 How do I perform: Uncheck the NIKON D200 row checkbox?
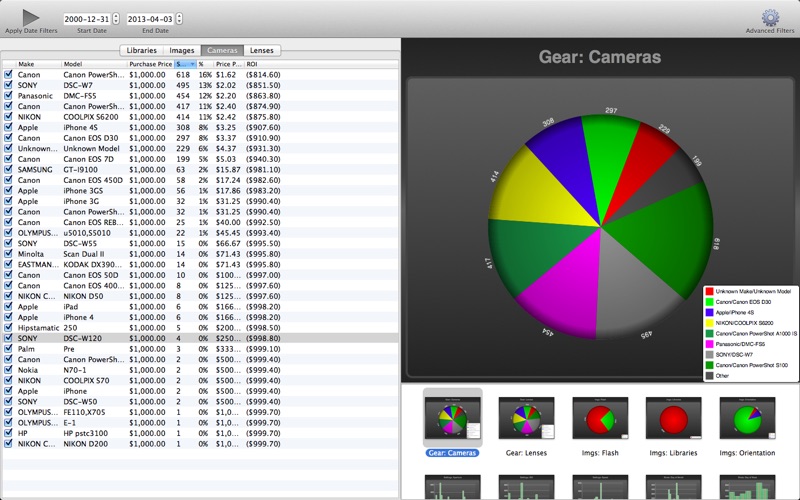point(8,443)
